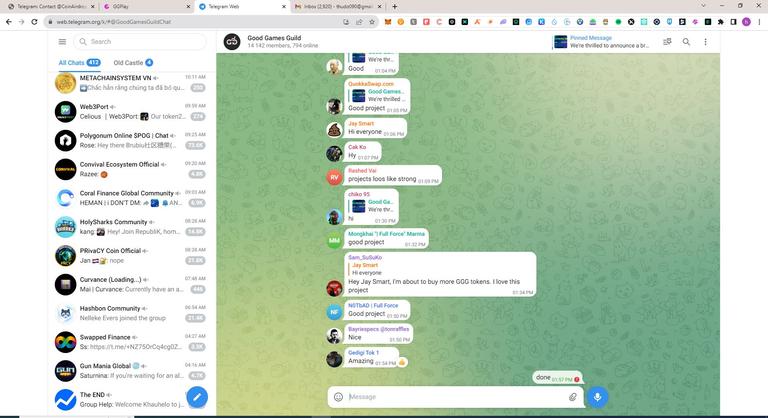Open the HolySharks Community chat
This screenshot has height=418, width=768.
pos(131,227)
